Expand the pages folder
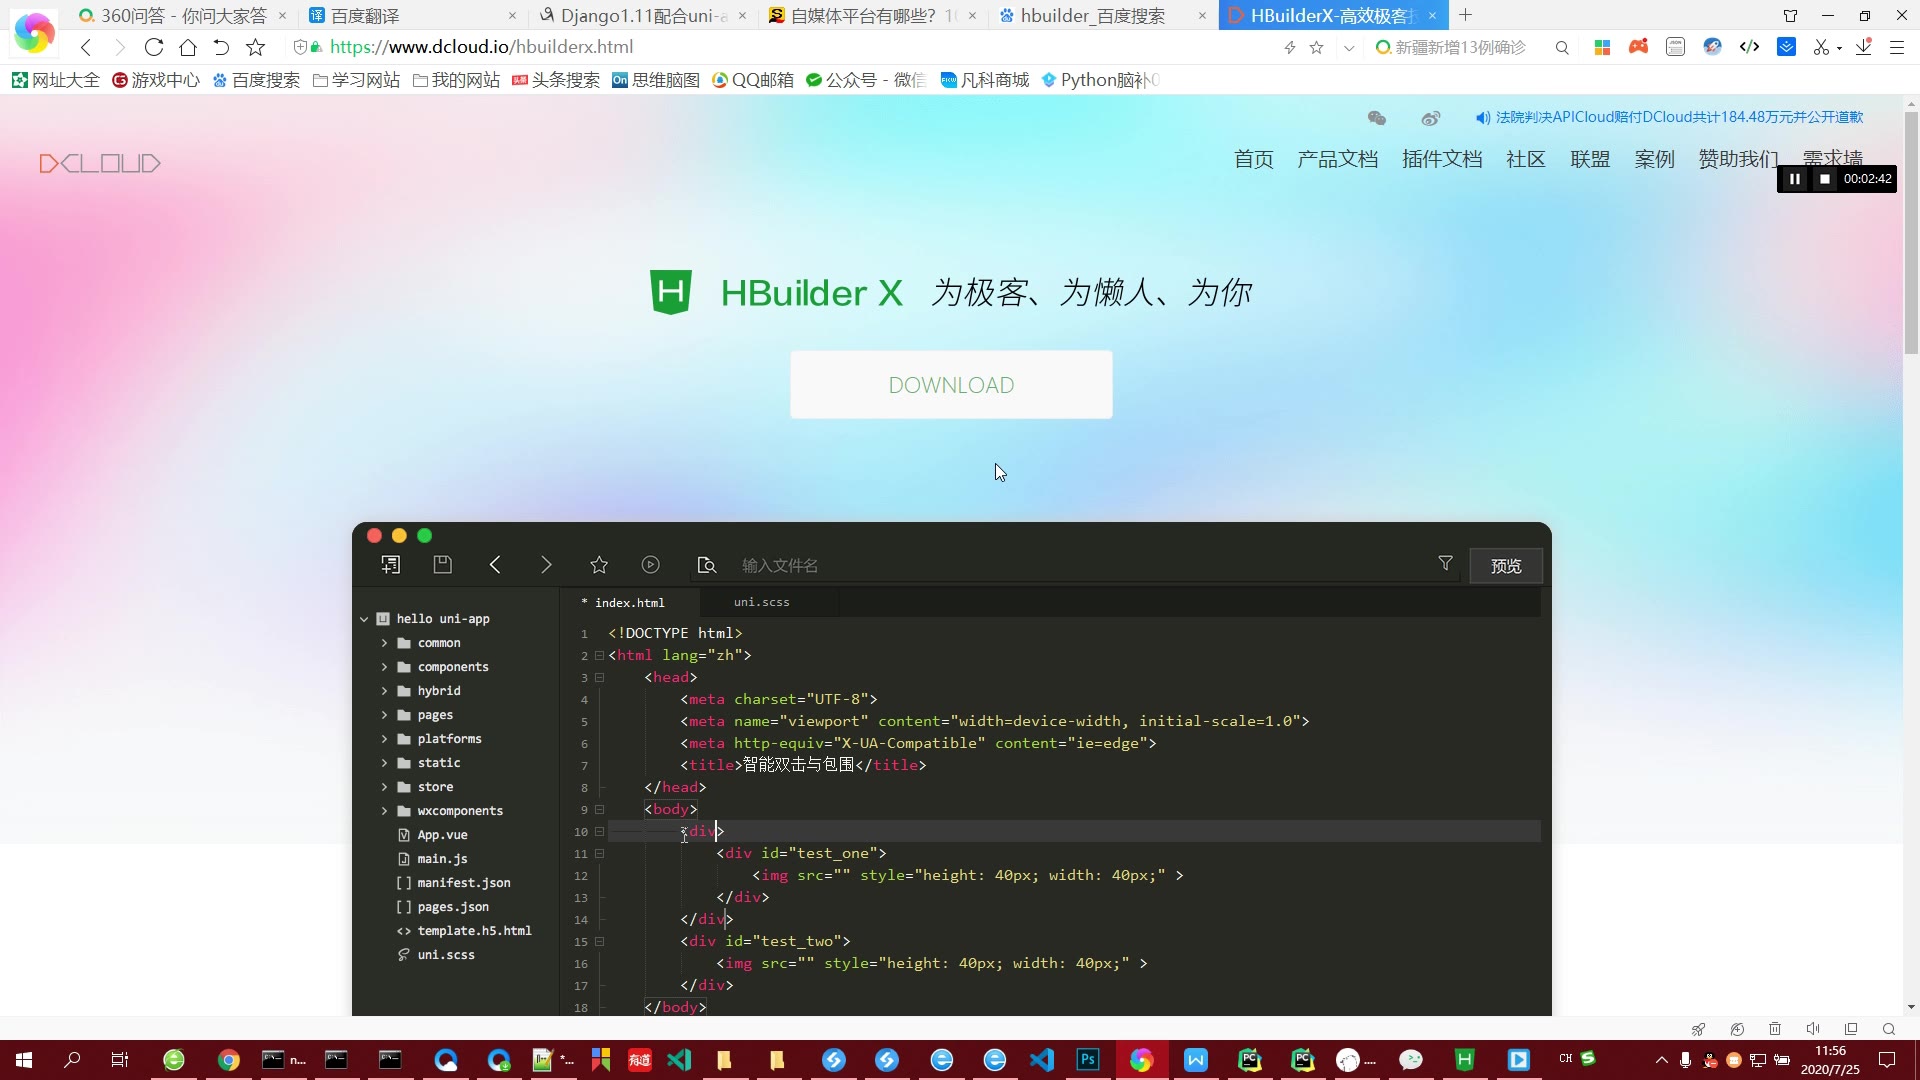The height and width of the screenshot is (1080, 1920). click(x=384, y=715)
